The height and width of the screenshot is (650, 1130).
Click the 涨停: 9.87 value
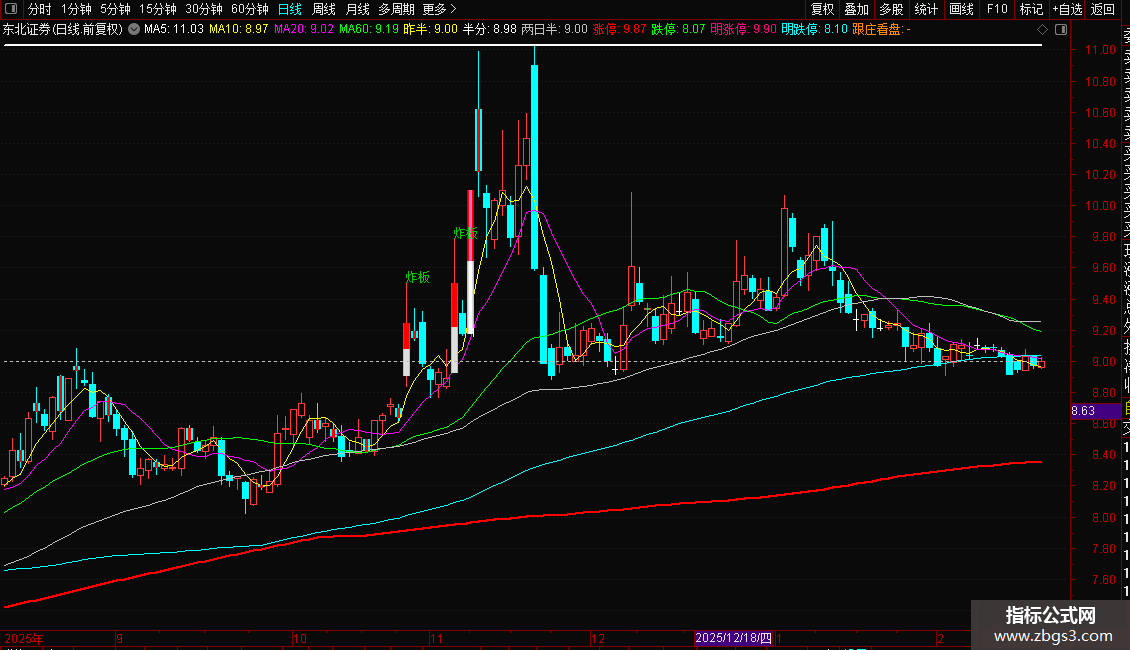619,30
